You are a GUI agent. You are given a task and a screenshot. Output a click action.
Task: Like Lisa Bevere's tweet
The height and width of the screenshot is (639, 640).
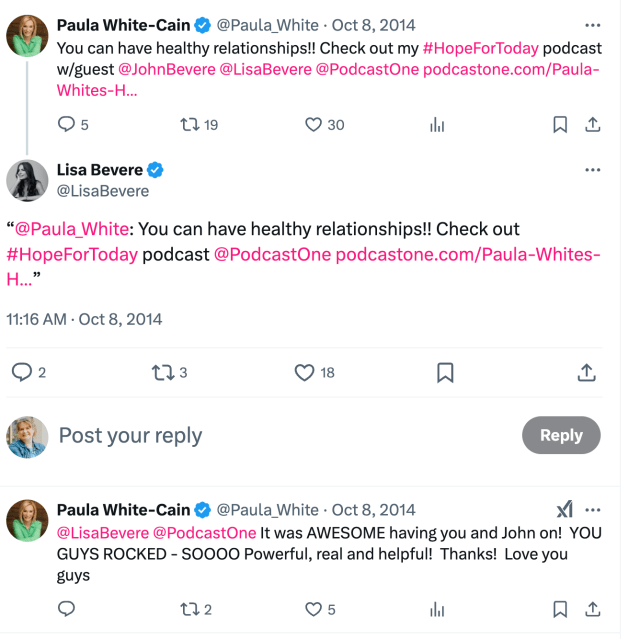click(305, 372)
